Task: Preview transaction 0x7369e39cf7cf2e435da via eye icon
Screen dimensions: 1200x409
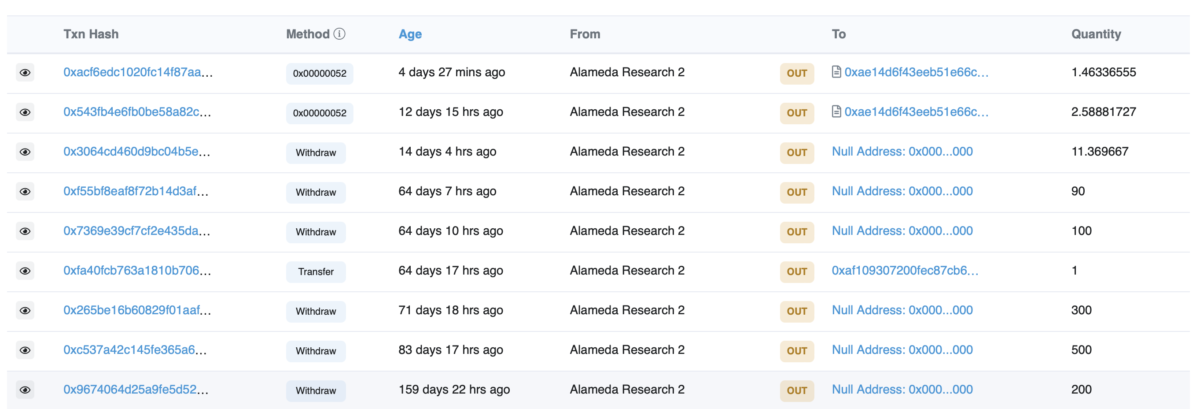Action: [25, 232]
